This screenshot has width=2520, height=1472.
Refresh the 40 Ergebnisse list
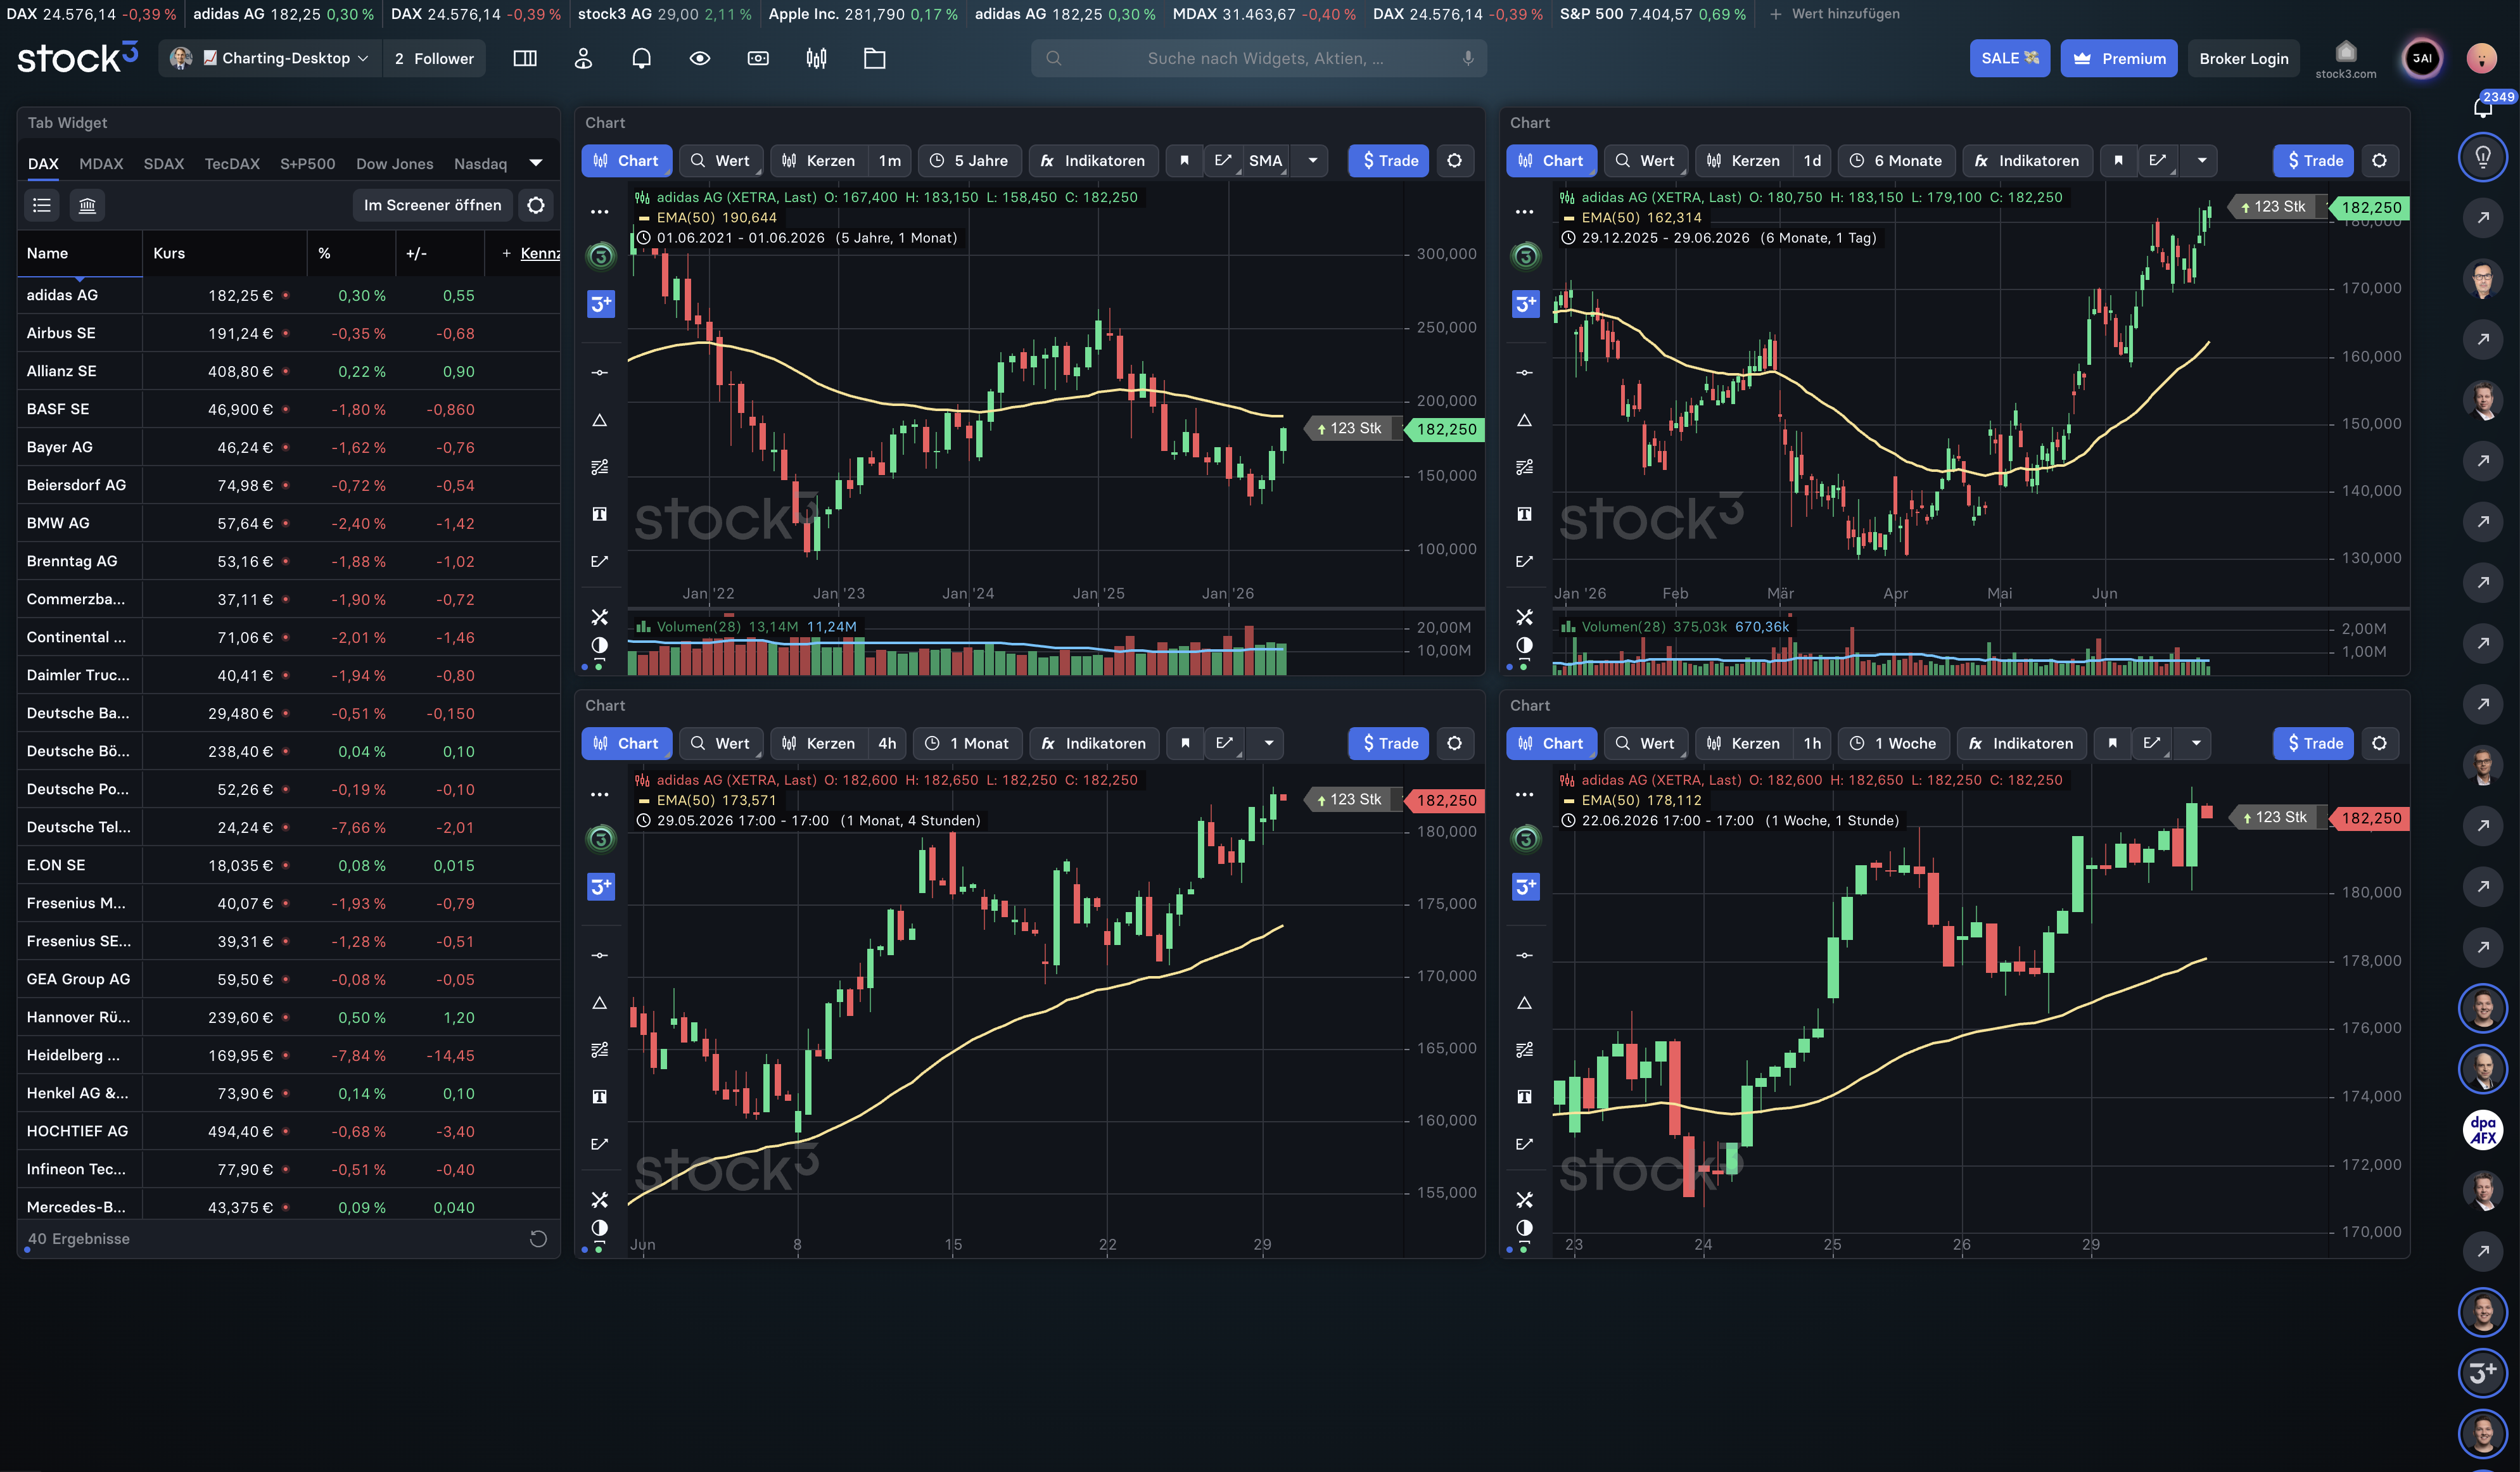click(538, 1239)
